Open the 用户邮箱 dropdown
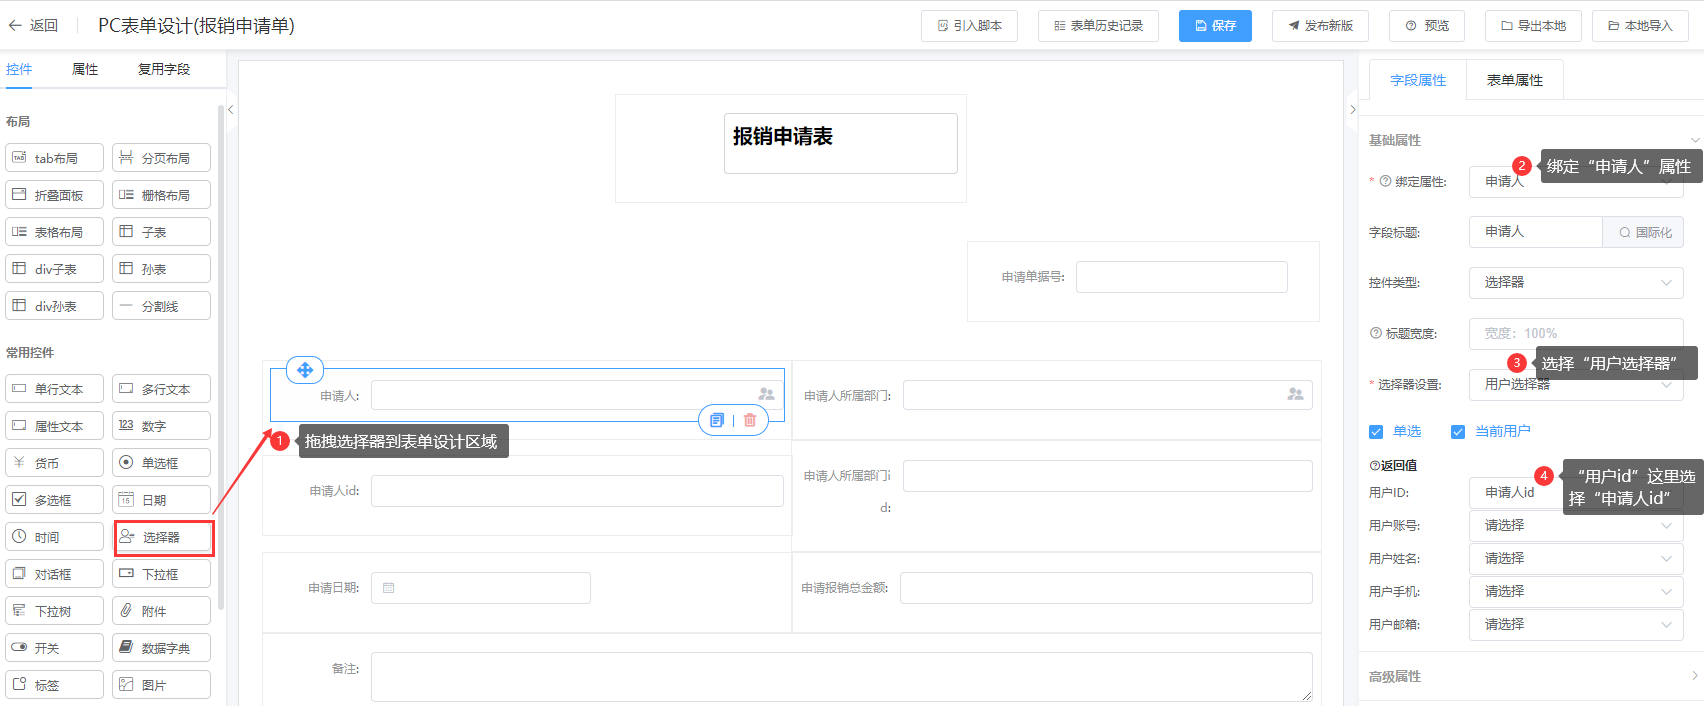 click(1575, 625)
